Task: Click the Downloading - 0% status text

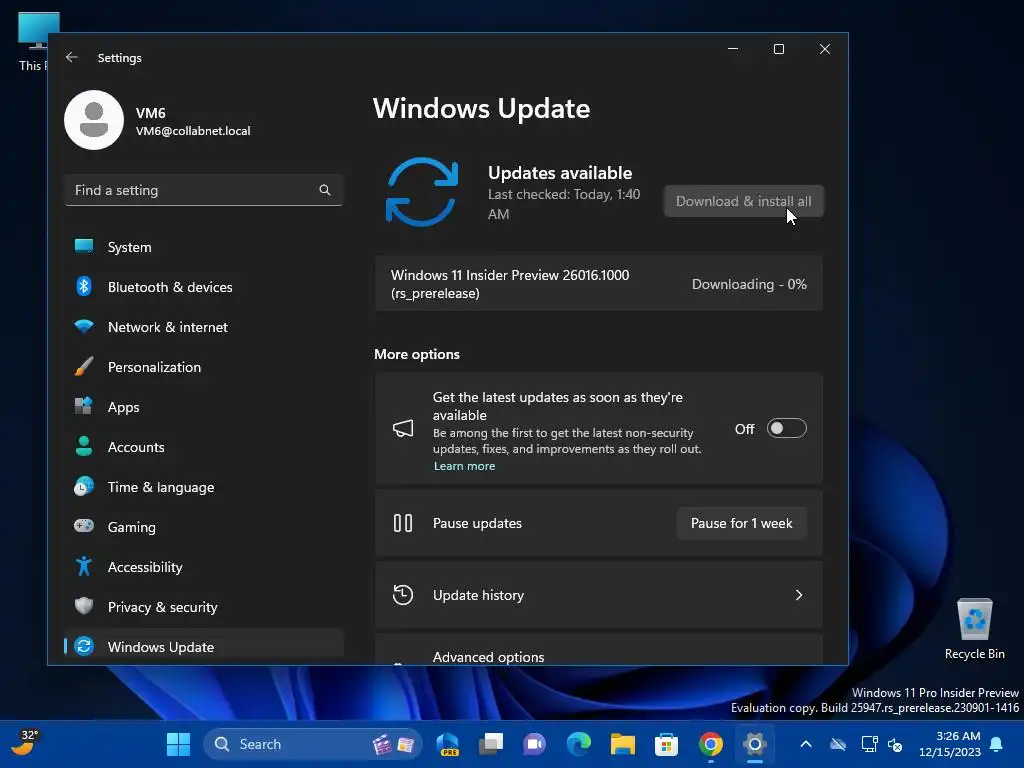Action: point(749,284)
